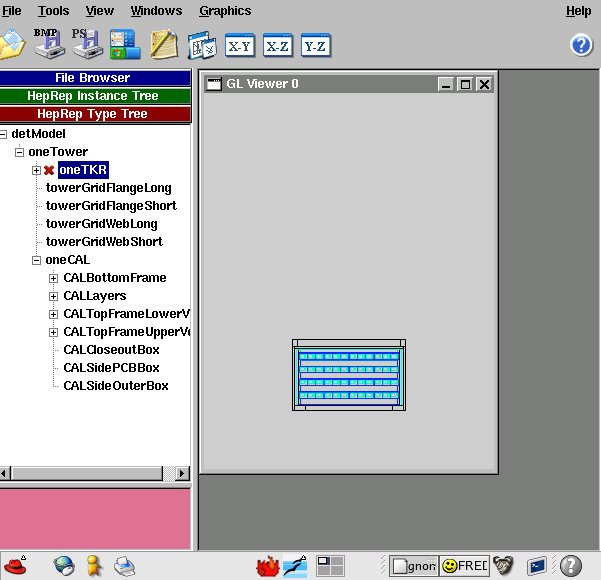Select towerGridFlangeLong in the tree
The width and height of the screenshot is (601, 580).
(108, 188)
